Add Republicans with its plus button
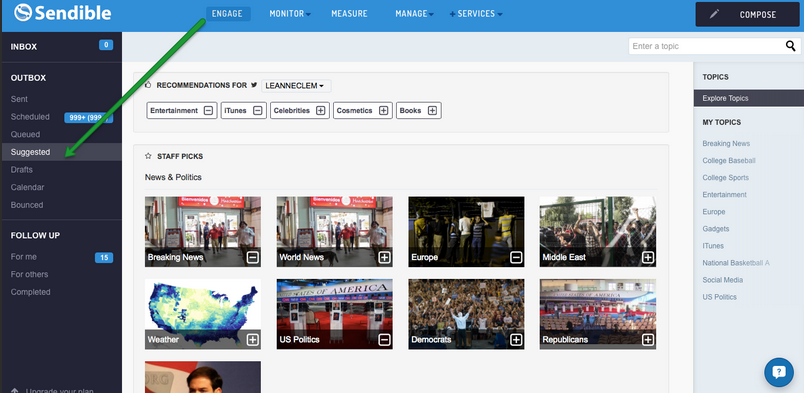804x393 pixels. click(x=648, y=340)
